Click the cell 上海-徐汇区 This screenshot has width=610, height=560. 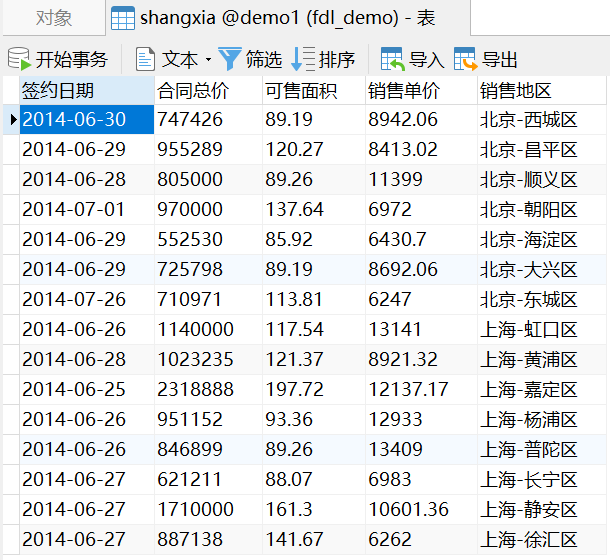coord(542,539)
